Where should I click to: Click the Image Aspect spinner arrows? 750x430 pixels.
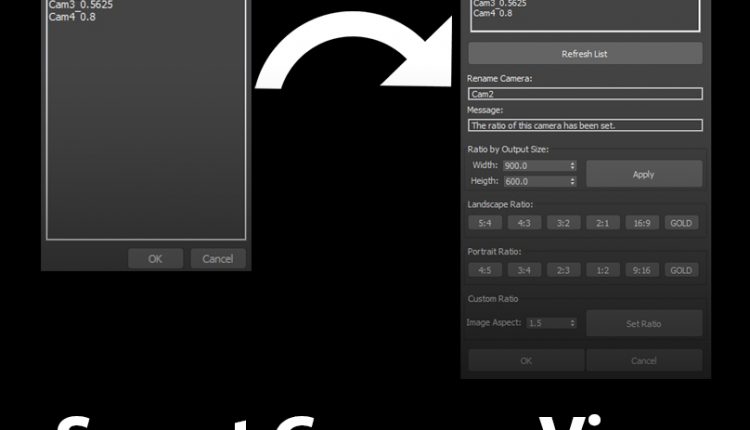(x=573, y=324)
